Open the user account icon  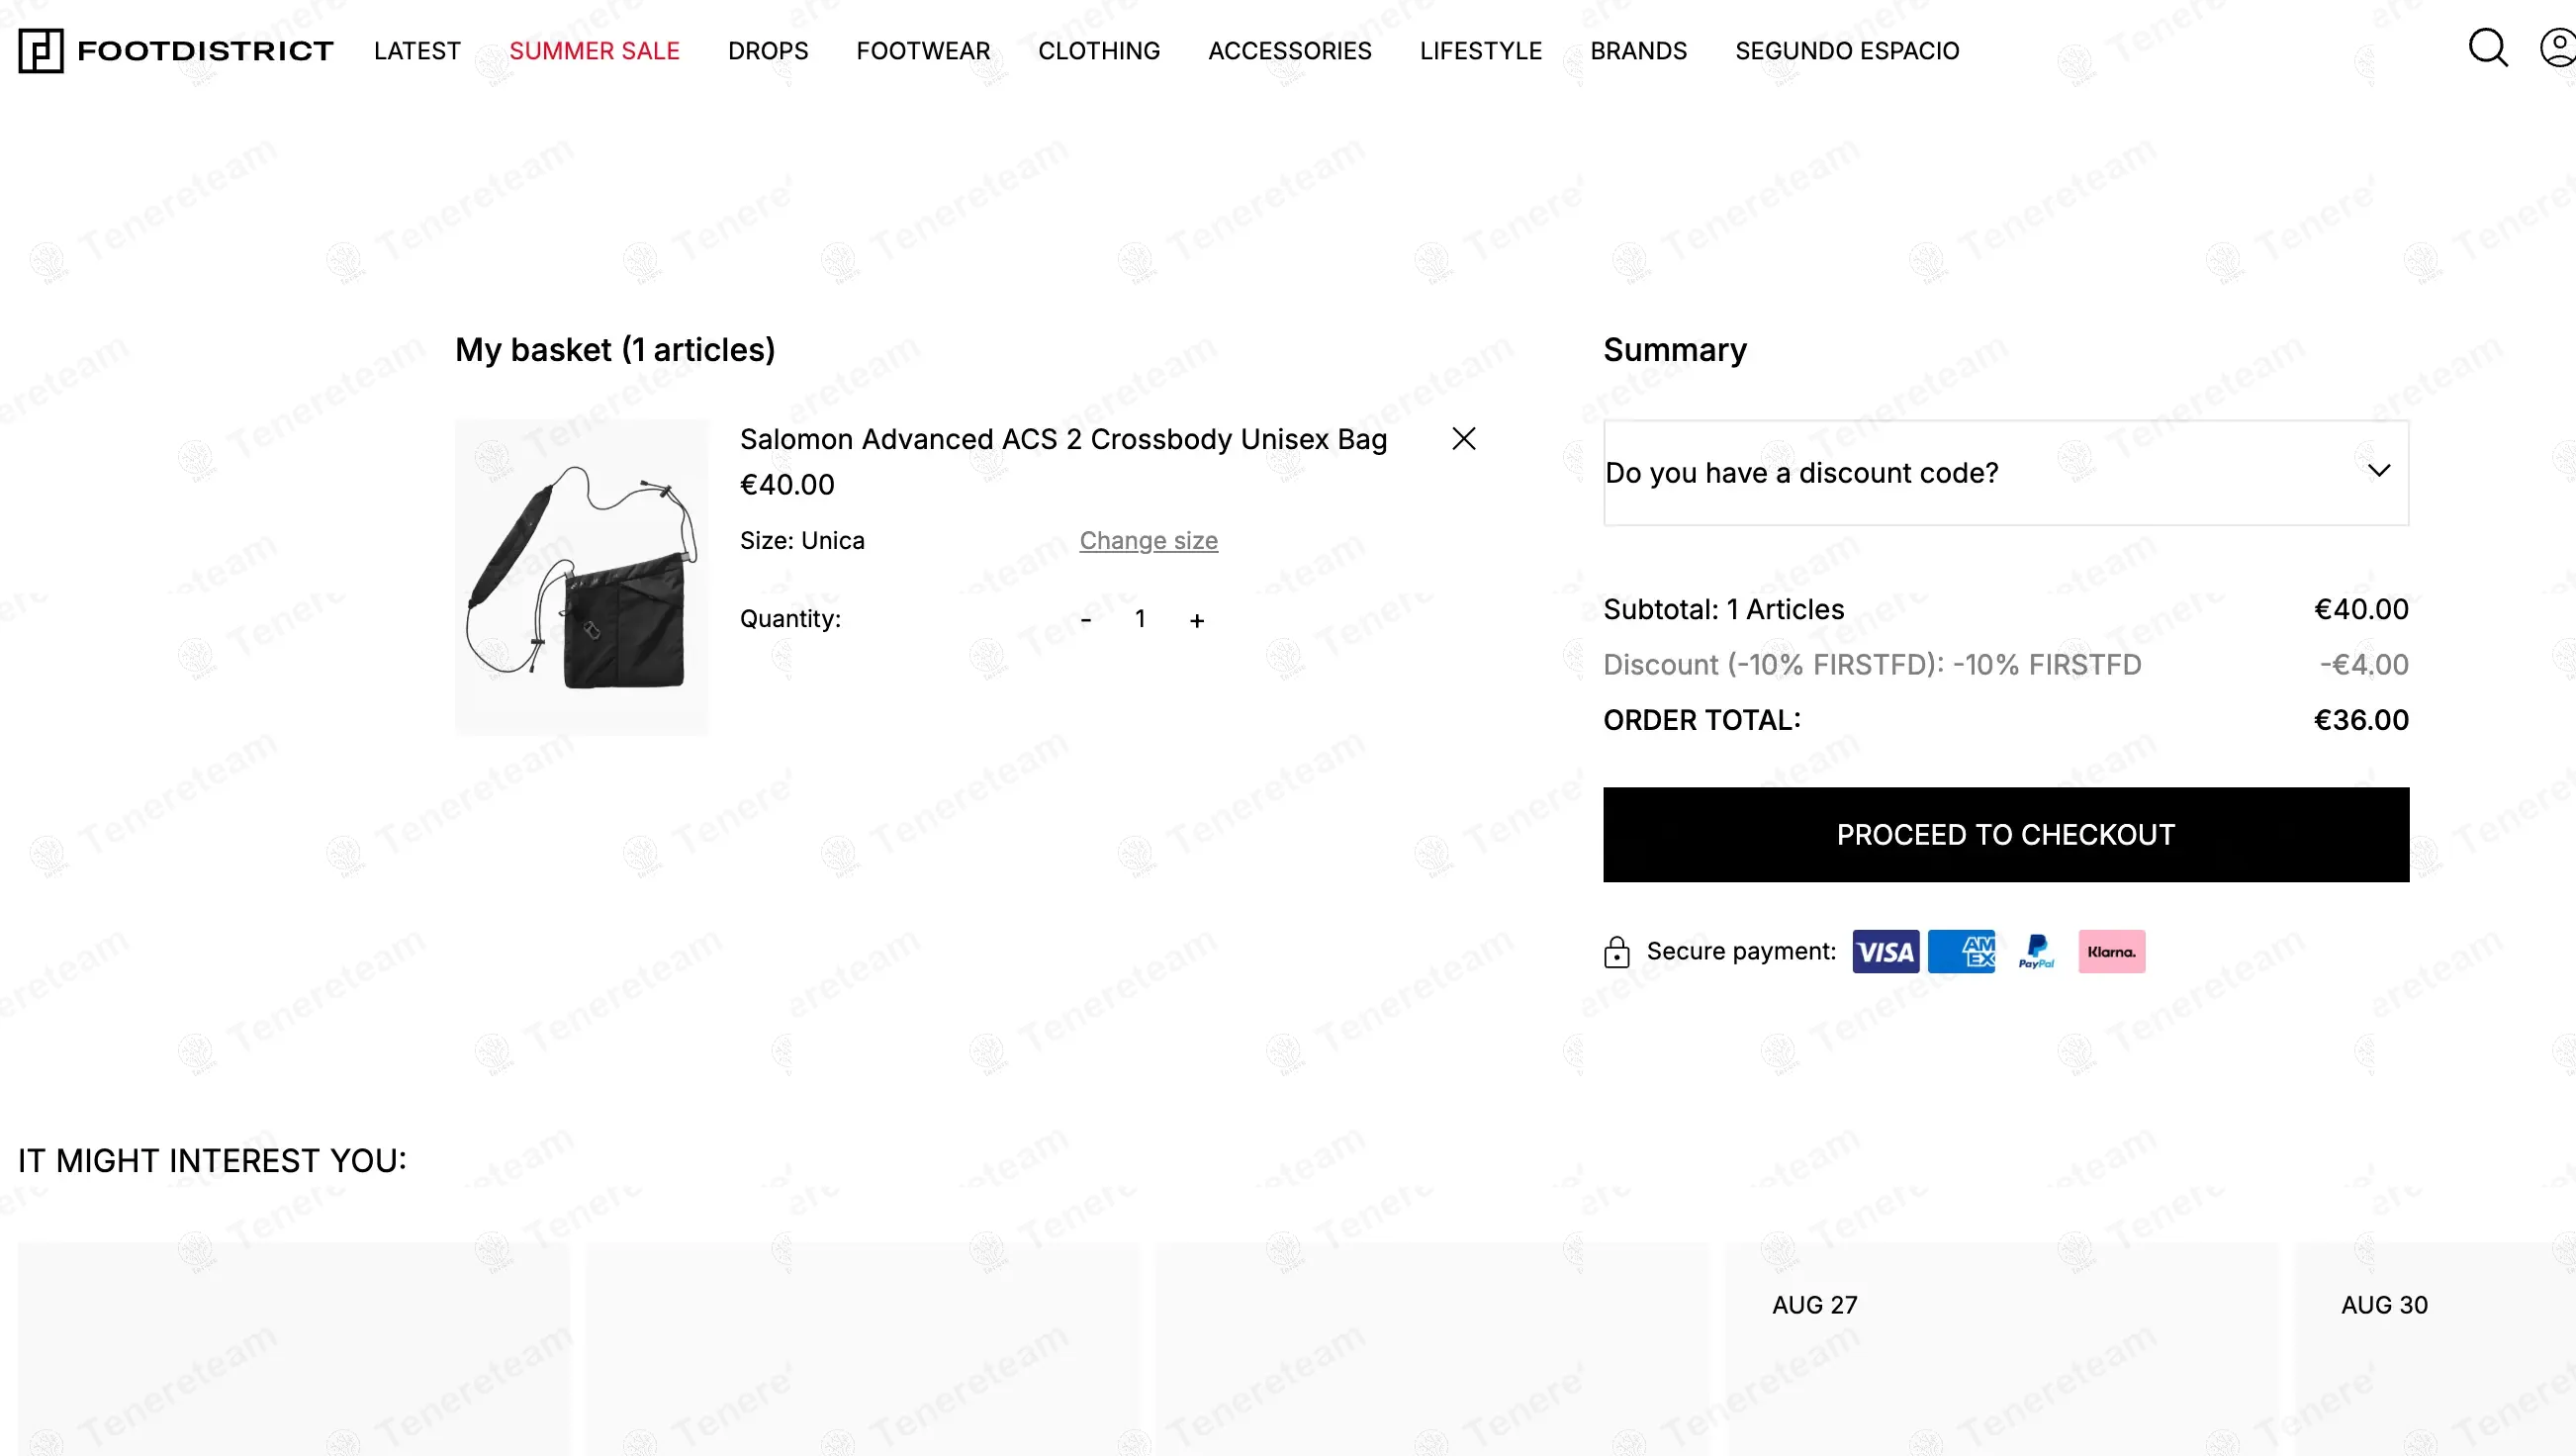pos(2559,48)
